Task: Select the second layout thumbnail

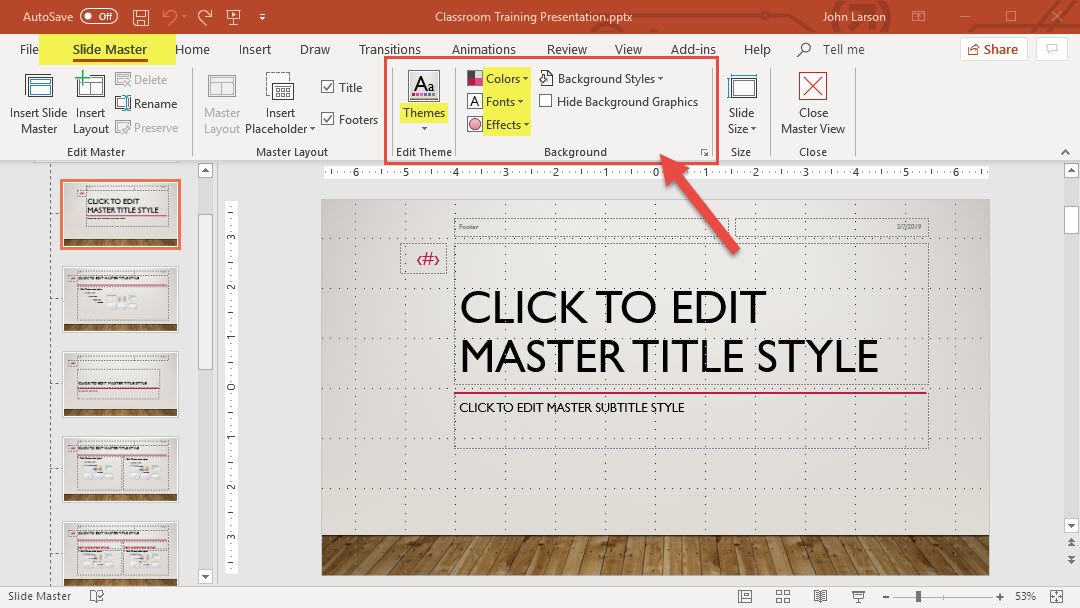Action: pyautogui.click(x=120, y=298)
